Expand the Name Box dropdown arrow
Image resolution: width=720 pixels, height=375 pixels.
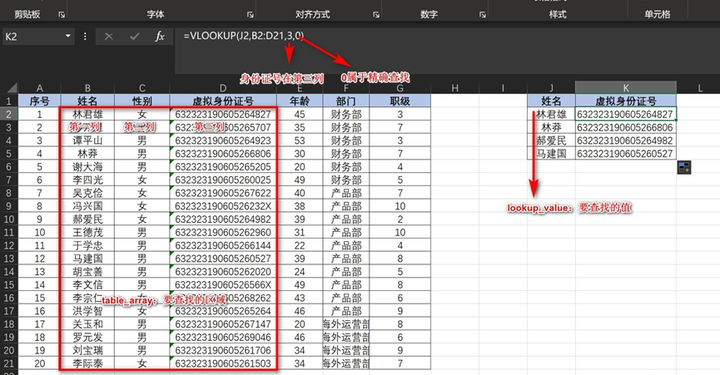(x=68, y=36)
